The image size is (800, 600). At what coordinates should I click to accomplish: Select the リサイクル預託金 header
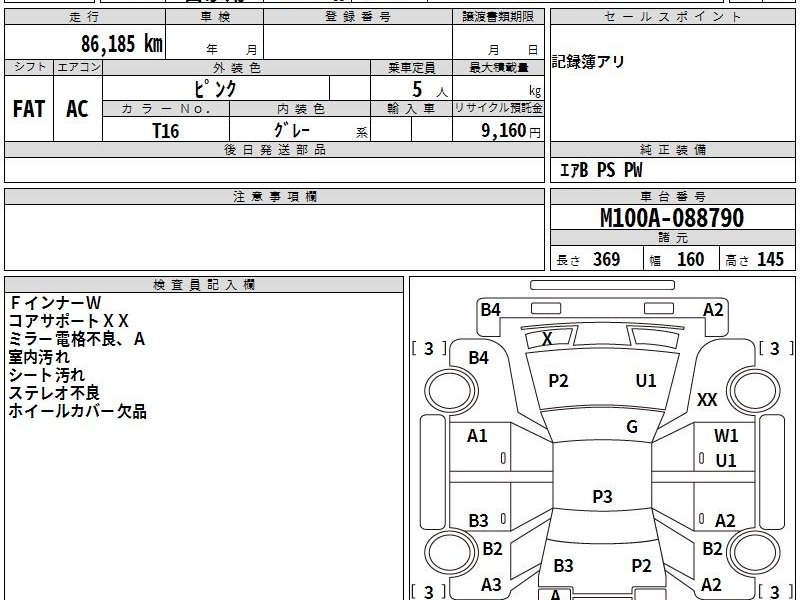point(498,108)
